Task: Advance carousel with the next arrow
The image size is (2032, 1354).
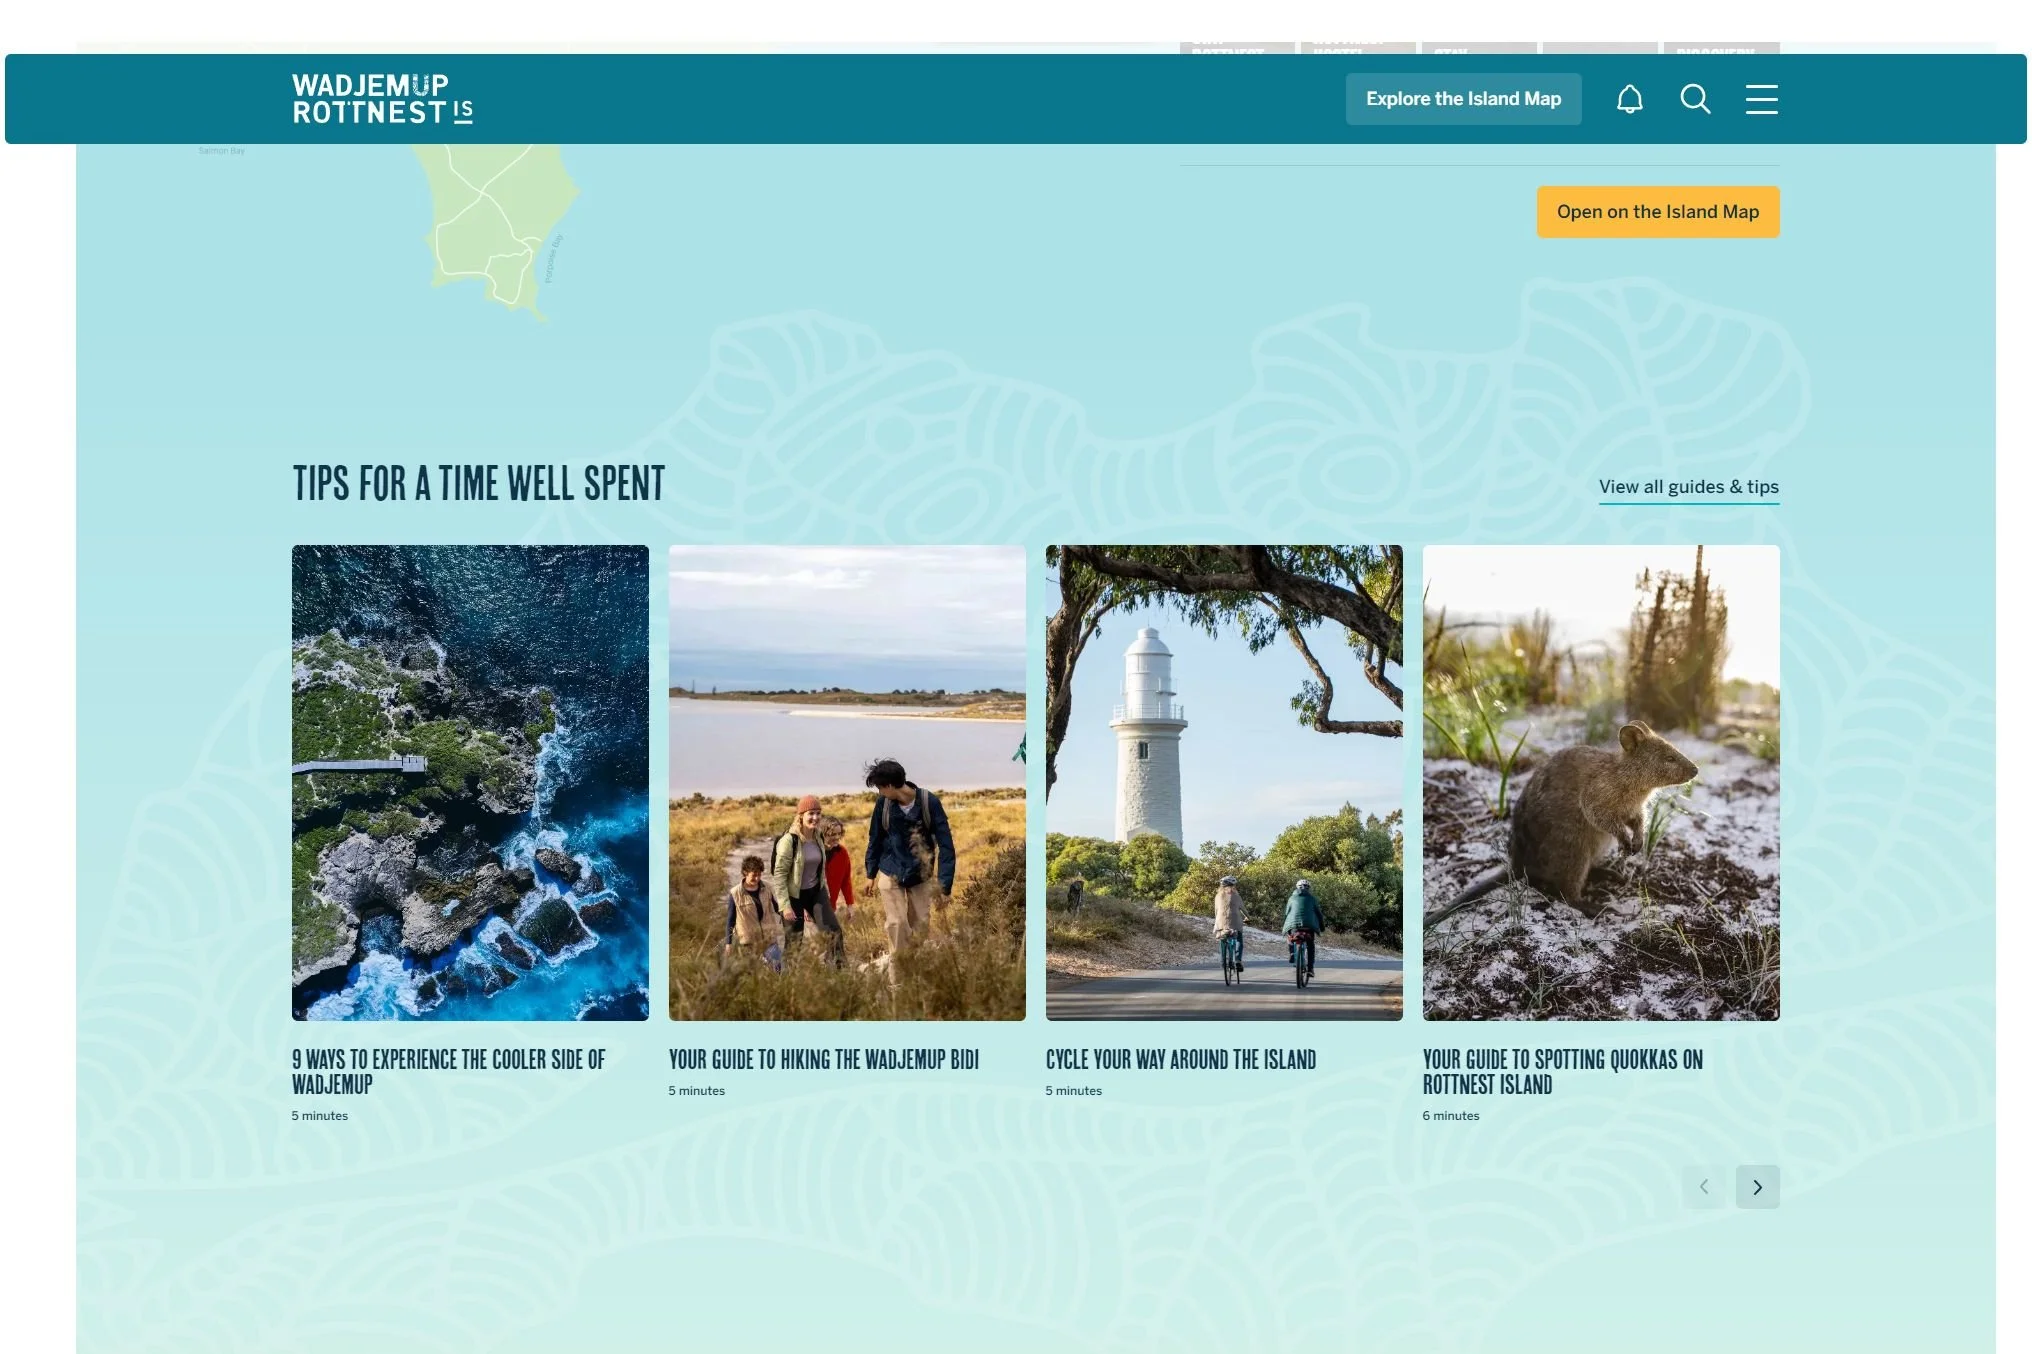Action: 1757,1187
